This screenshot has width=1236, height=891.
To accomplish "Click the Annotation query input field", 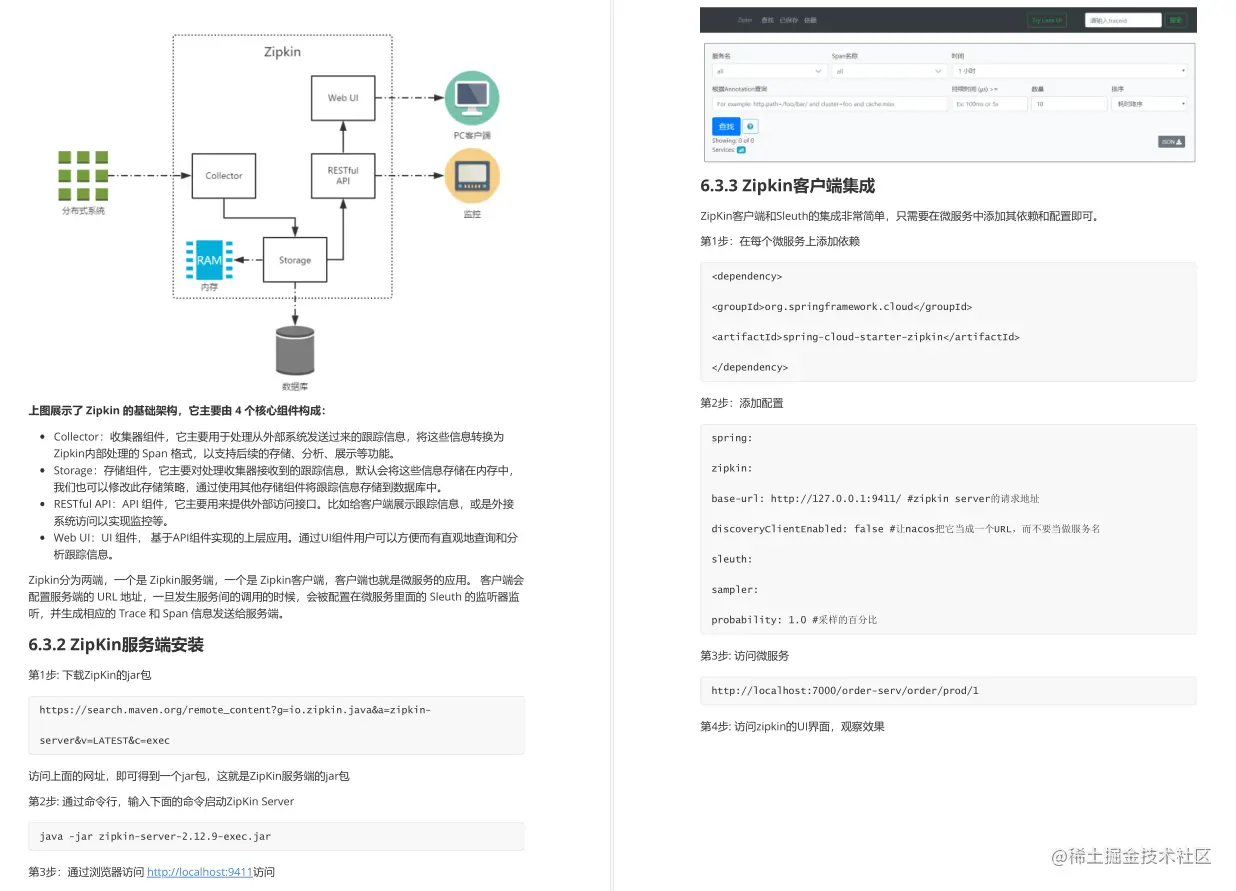I will pyautogui.click(x=829, y=103).
